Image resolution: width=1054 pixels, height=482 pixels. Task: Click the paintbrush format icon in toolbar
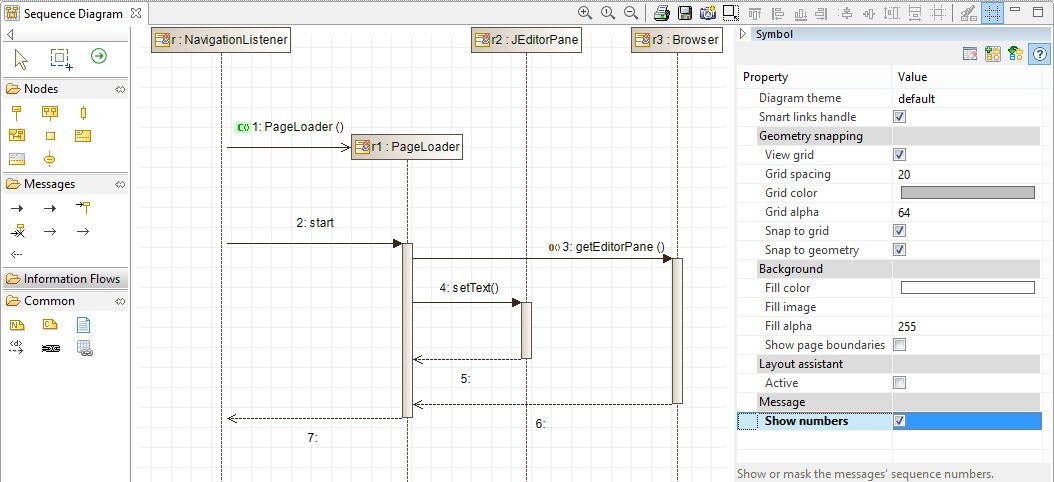(x=968, y=13)
